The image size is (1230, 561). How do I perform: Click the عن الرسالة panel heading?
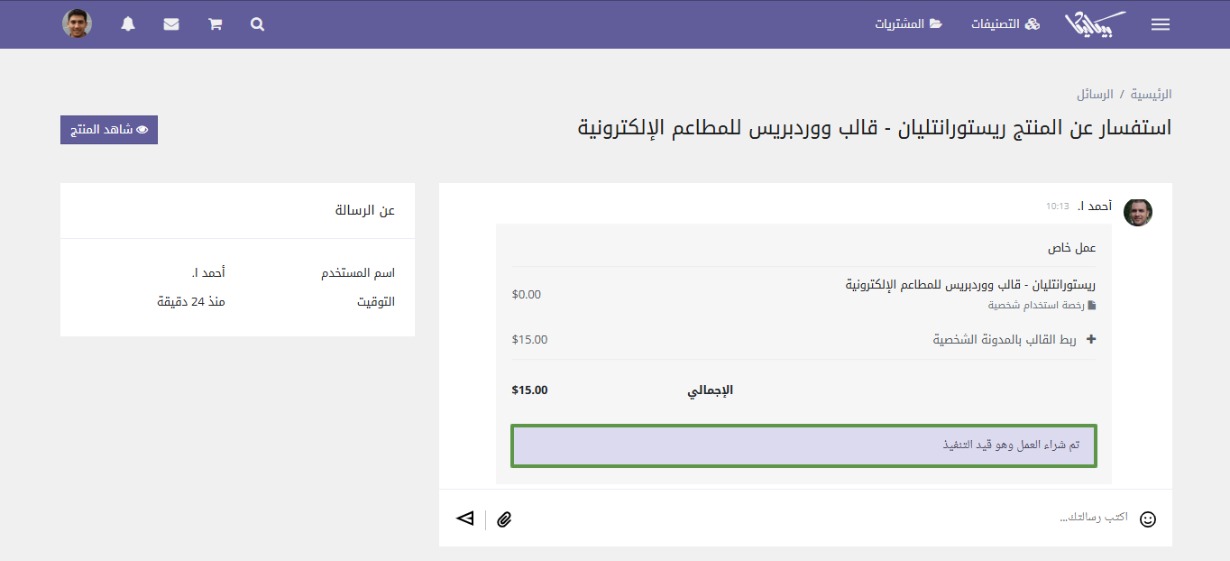(365, 210)
